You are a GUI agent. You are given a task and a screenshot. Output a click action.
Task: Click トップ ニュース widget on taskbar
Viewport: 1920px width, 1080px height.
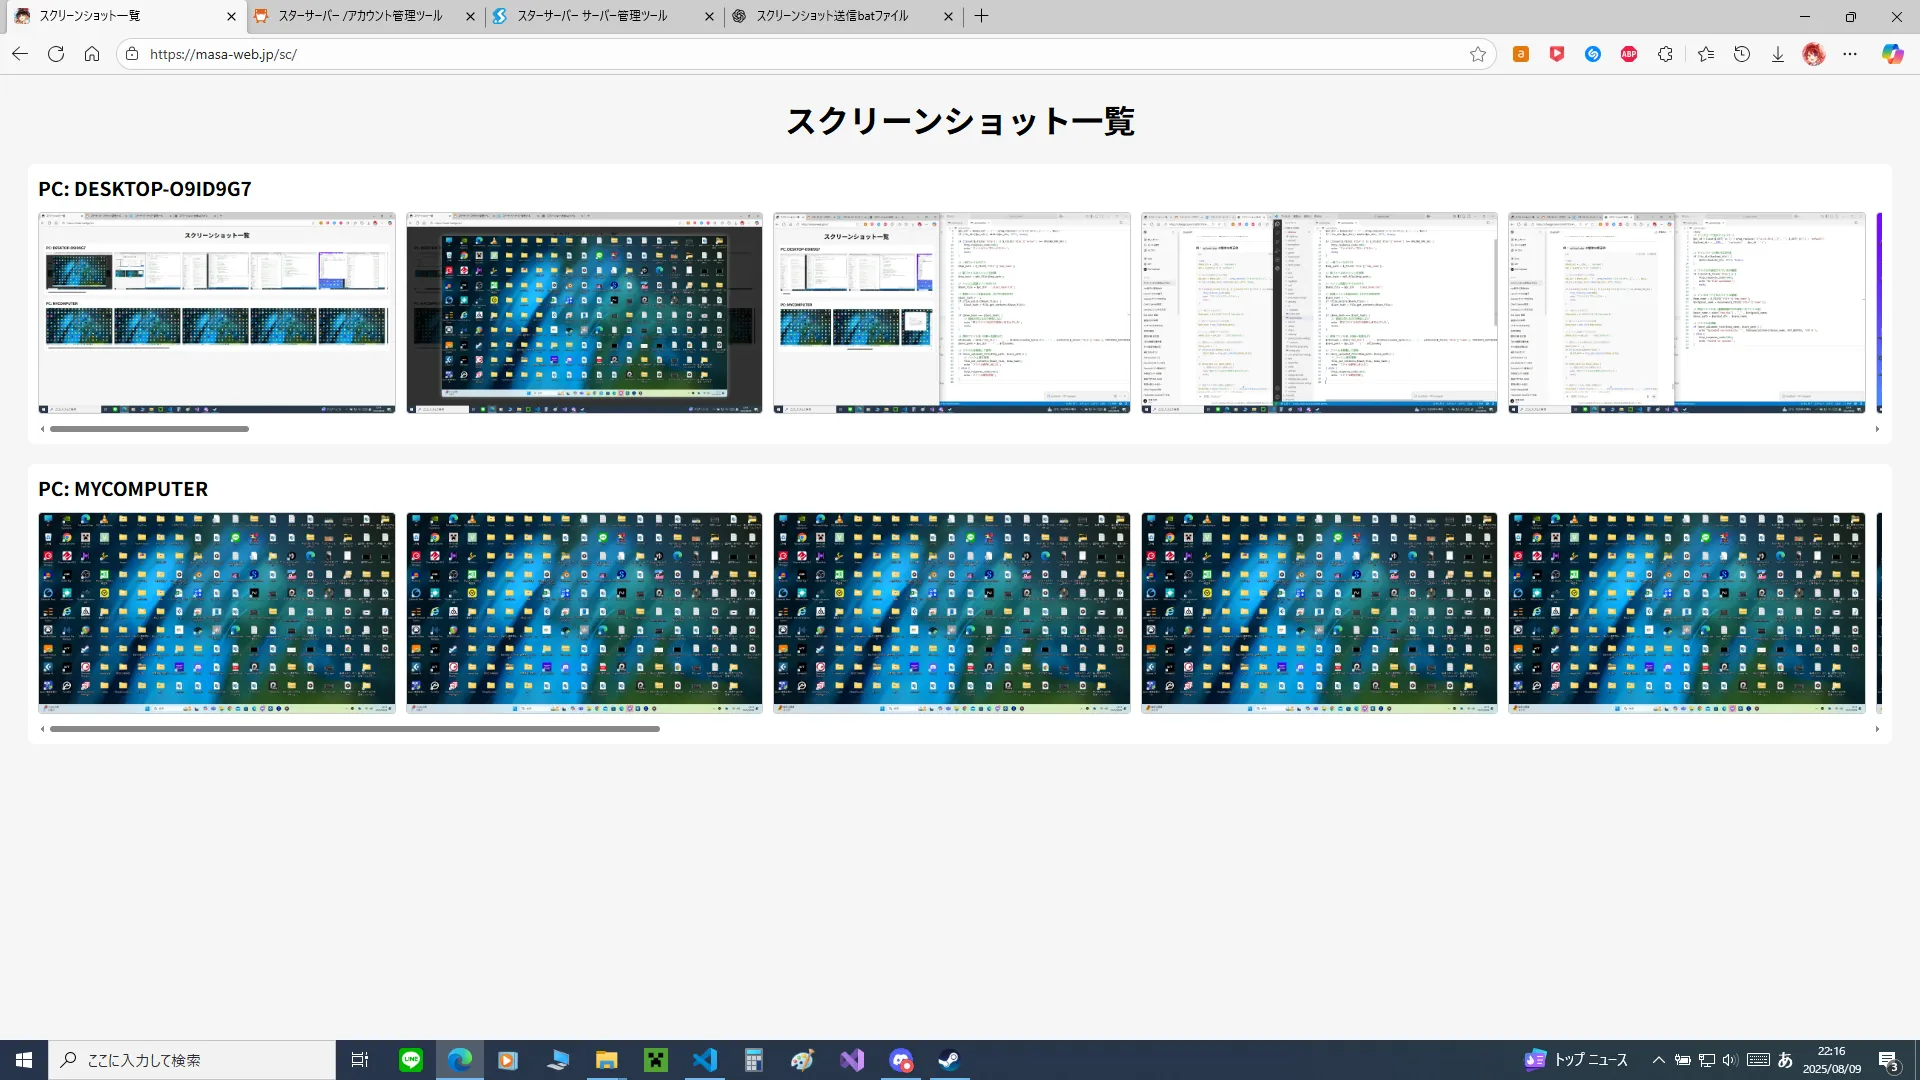coord(1577,1060)
